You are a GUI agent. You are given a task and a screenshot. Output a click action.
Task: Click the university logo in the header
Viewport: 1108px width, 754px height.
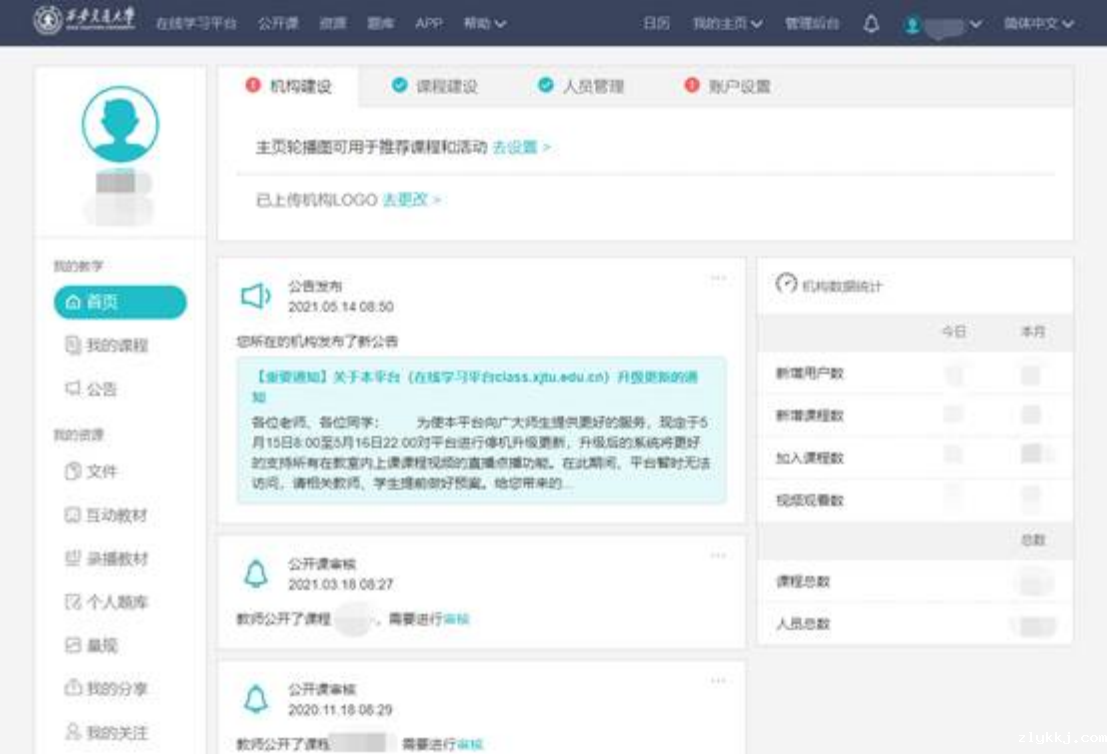pos(87,22)
